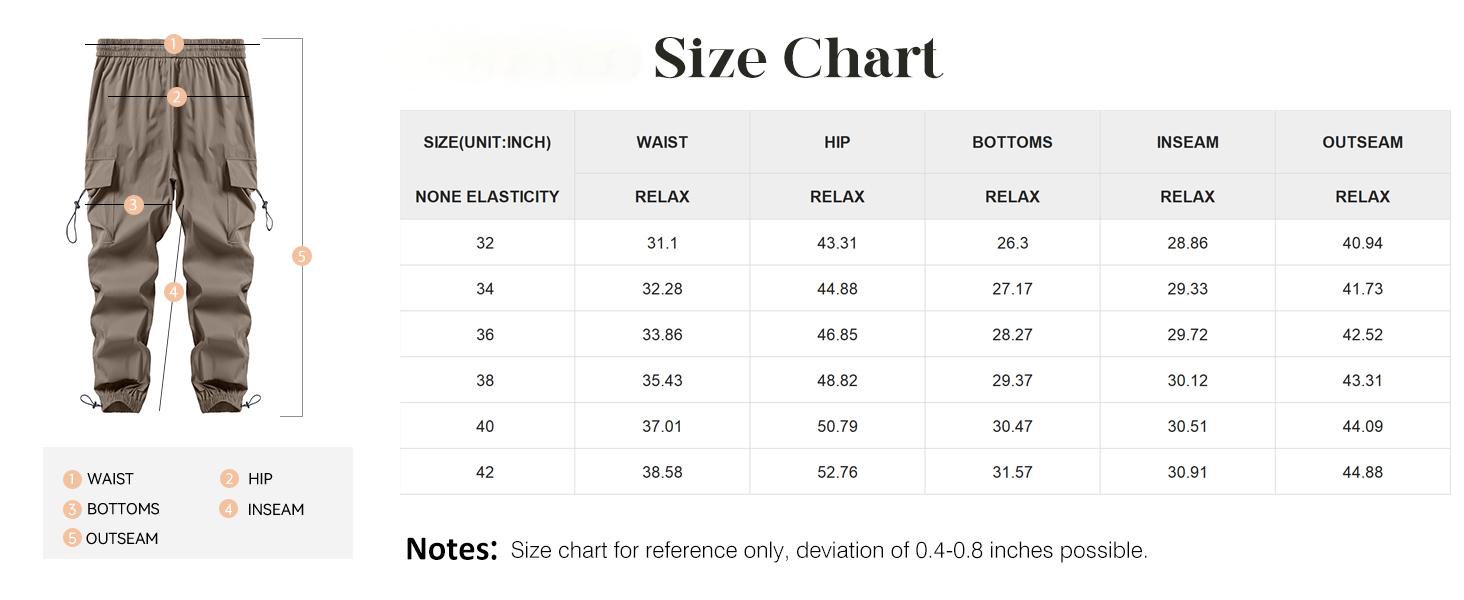Click the number 4 inseam marker on the pants

pos(174,292)
